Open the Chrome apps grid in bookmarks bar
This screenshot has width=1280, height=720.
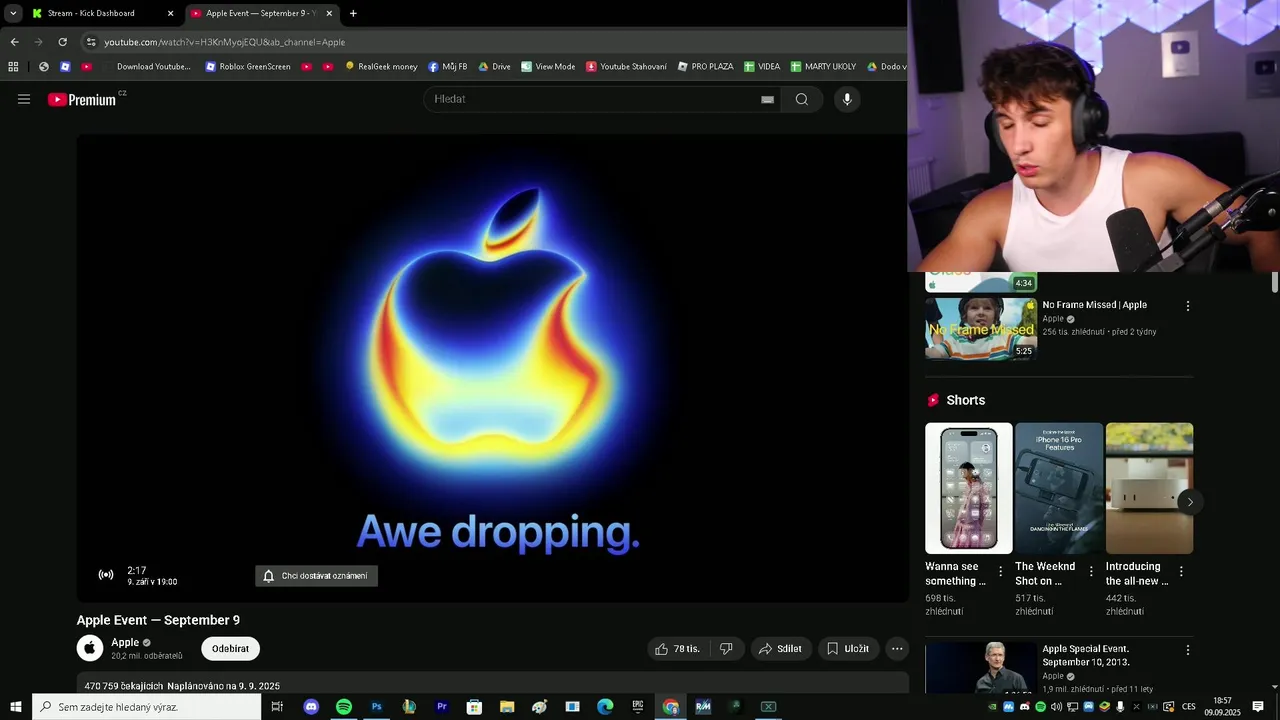tap(13, 67)
